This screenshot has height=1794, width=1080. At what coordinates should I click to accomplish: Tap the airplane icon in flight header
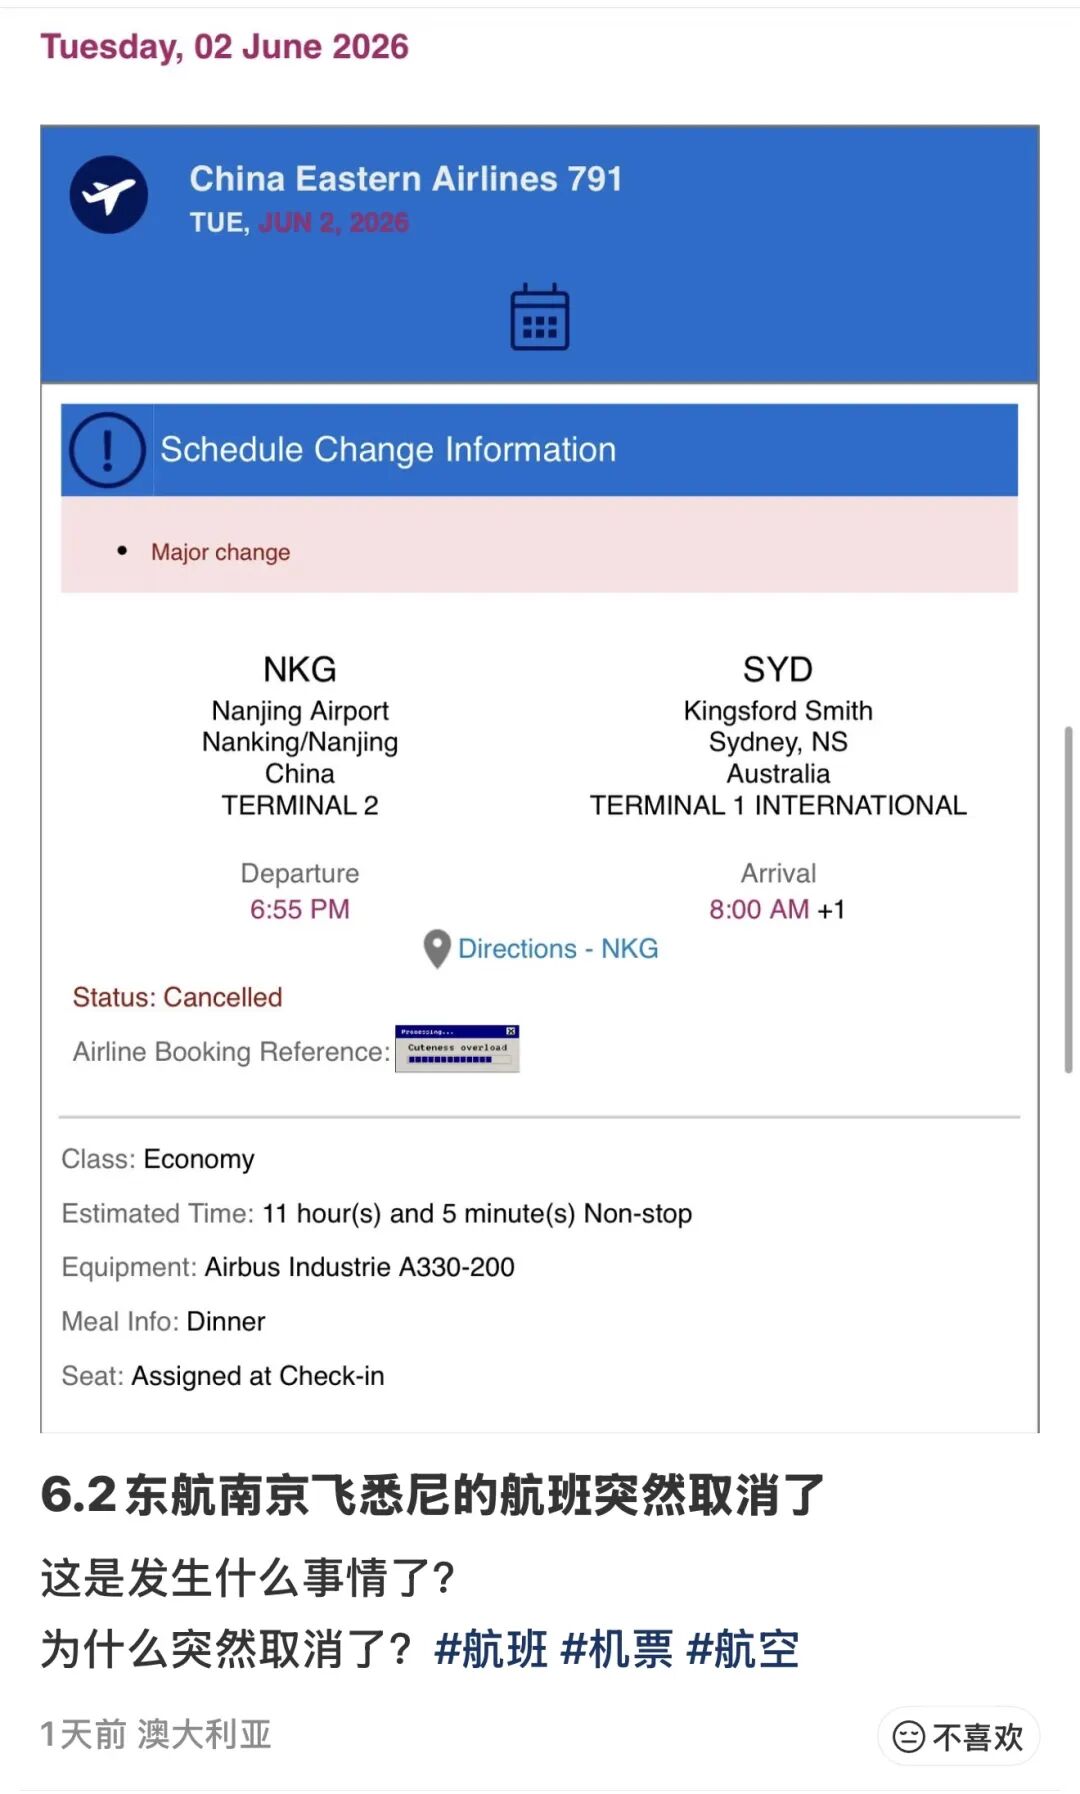[109, 195]
